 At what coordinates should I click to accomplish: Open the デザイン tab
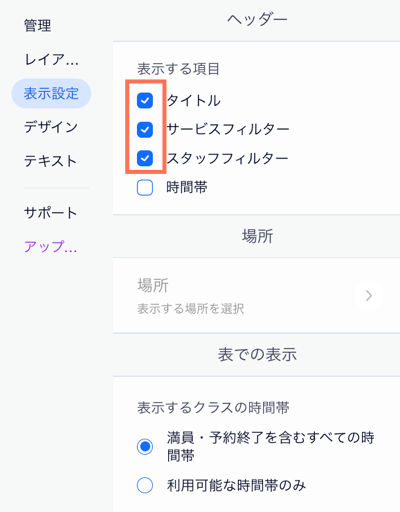tap(51, 127)
